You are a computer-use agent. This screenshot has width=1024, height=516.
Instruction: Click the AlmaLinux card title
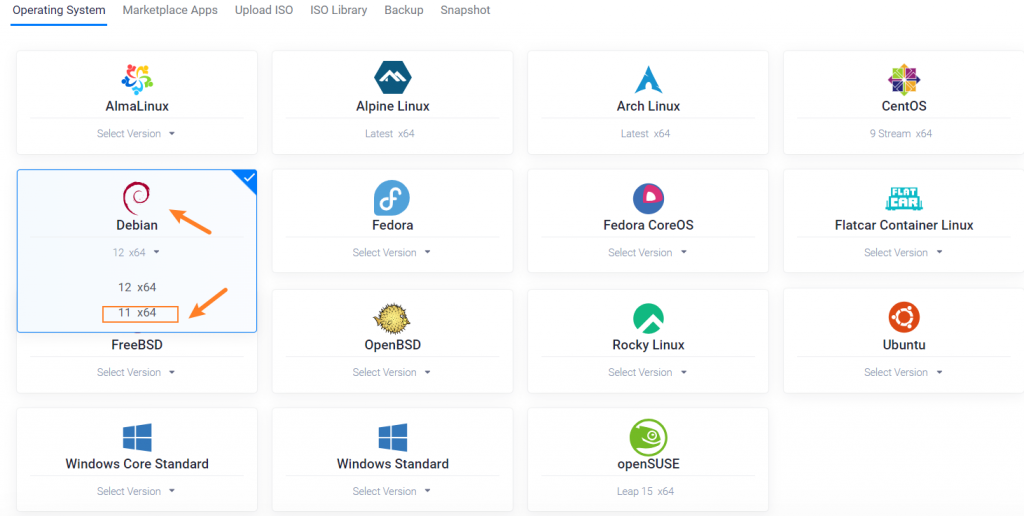pyautogui.click(x=137, y=106)
